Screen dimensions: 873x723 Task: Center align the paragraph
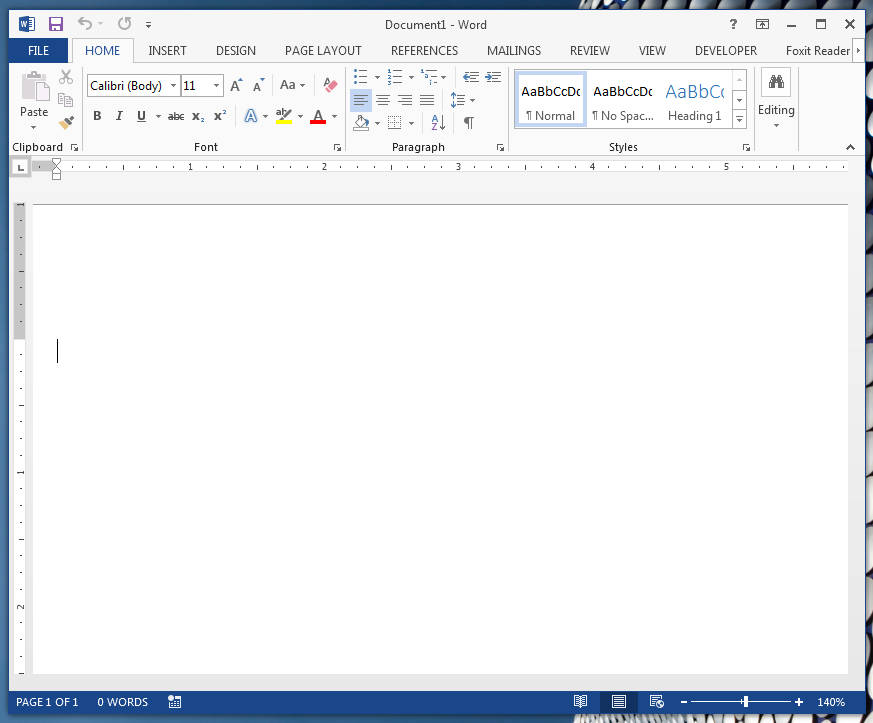(383, 100)
